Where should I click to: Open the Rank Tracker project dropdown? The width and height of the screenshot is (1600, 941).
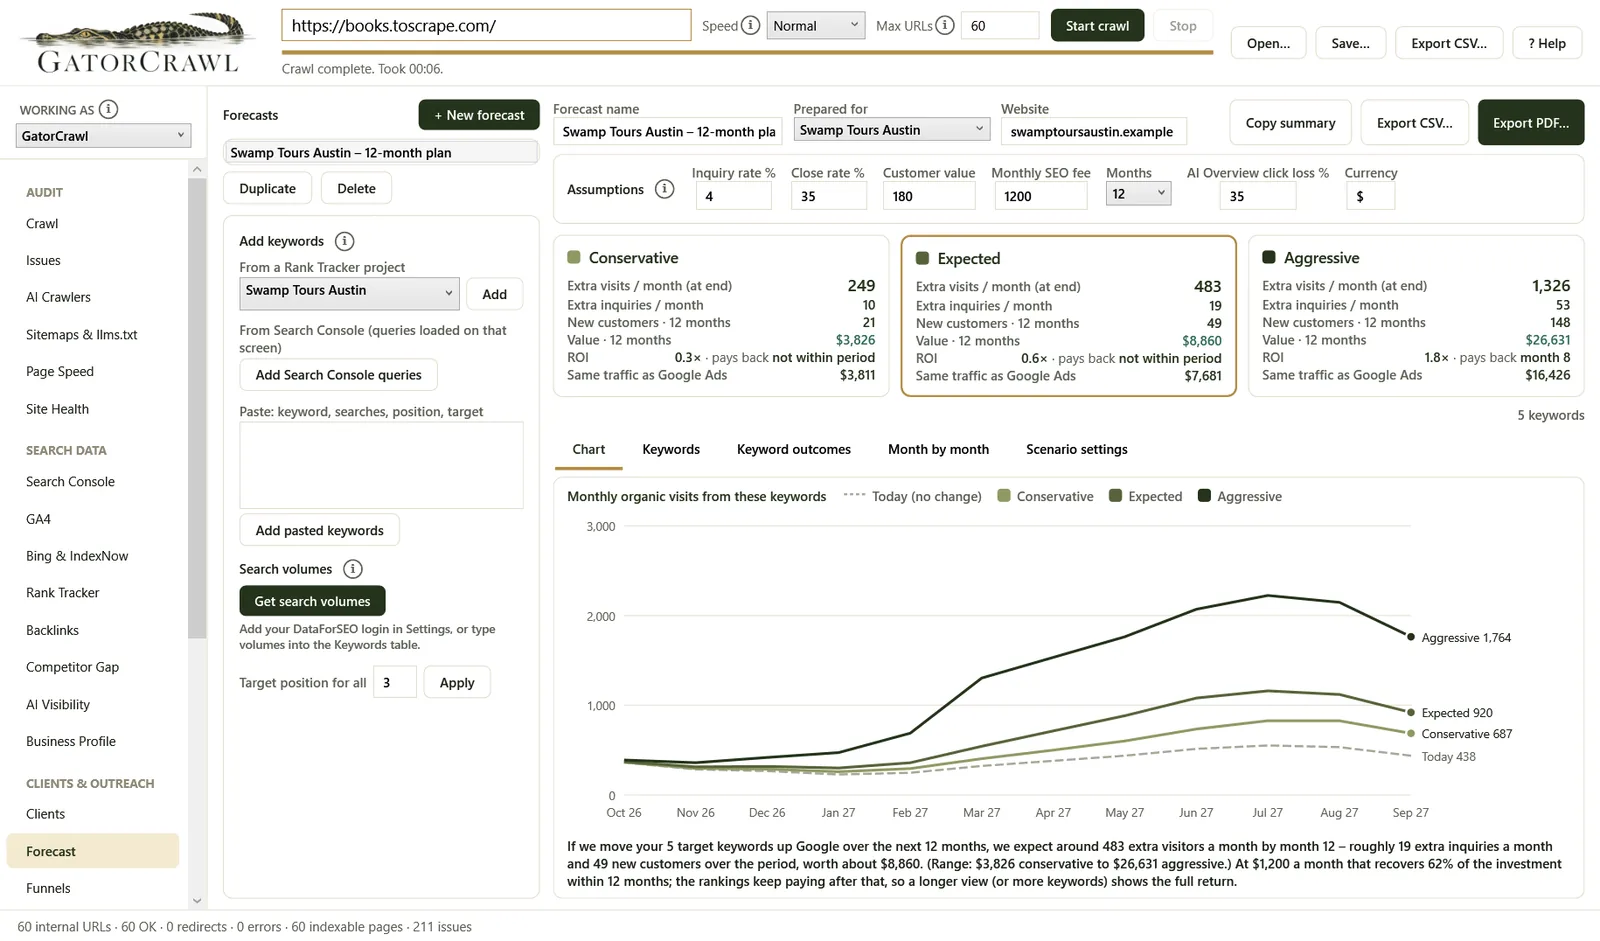pos(349,293)
